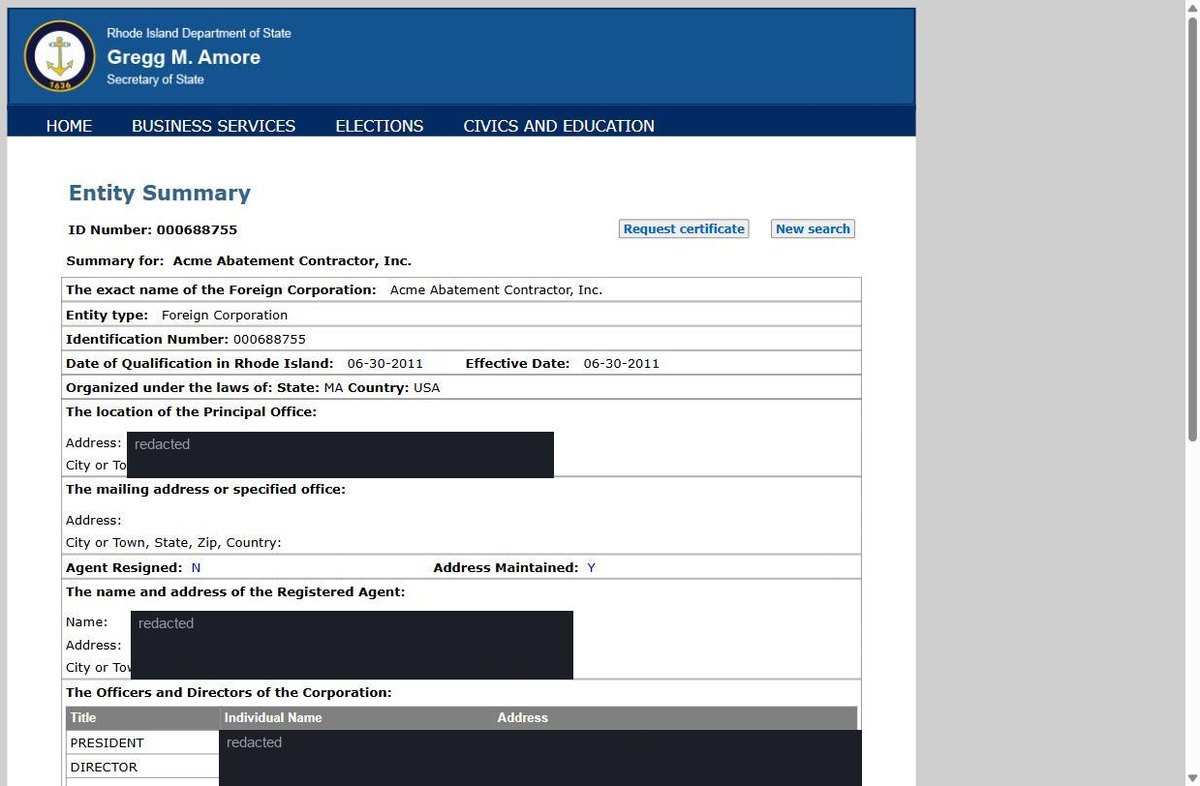Select the PRESIDENT title cell
Viewport: 1200px width, 786px height.
(x=142, y=742)
